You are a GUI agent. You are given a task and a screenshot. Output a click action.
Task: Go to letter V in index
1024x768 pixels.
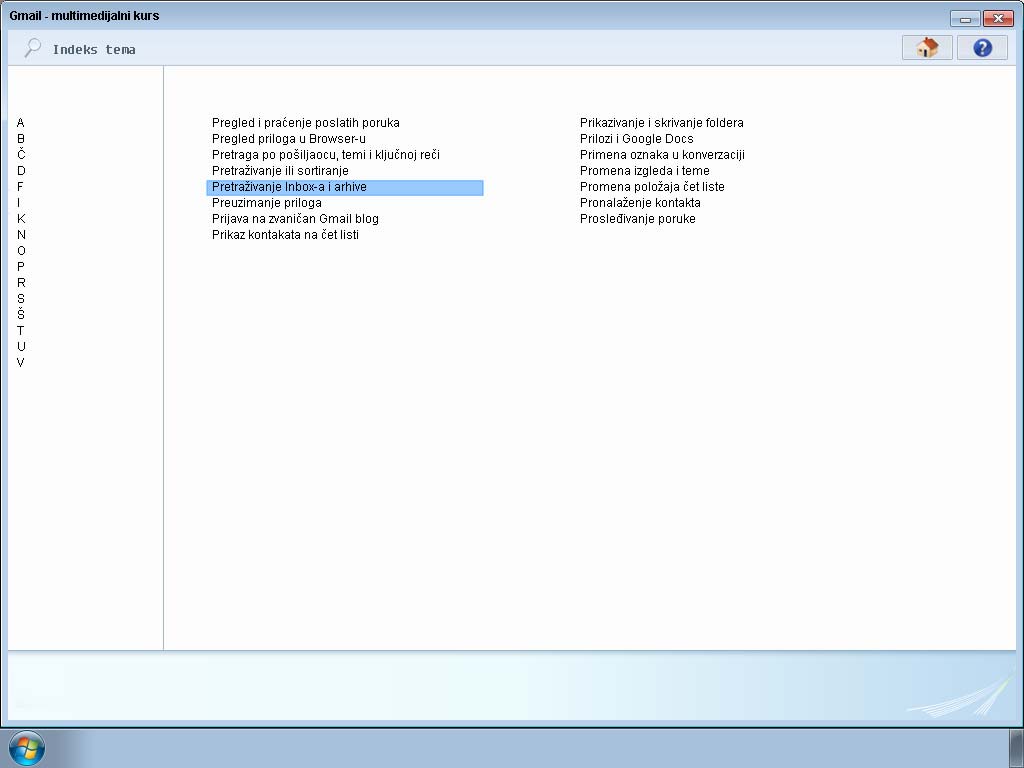21,363
